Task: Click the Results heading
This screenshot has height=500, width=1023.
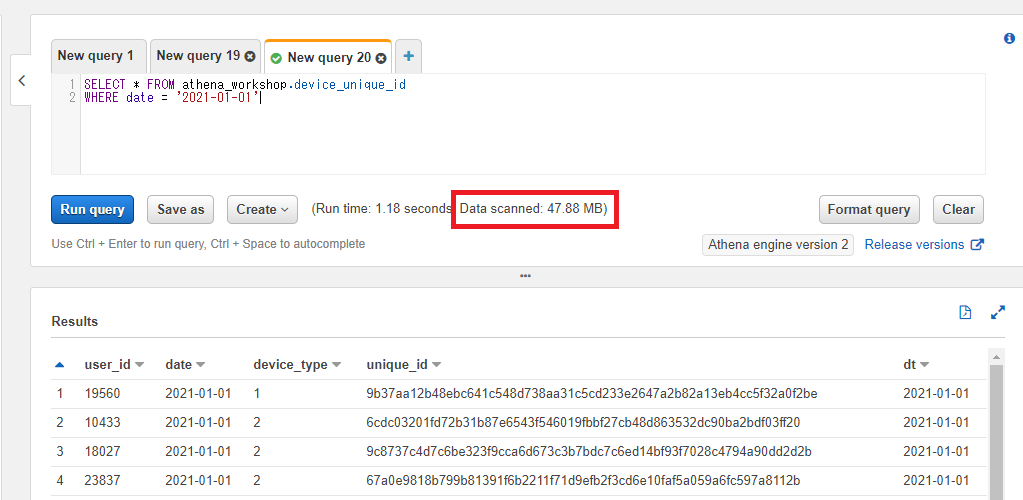Action: pyautogui.click(x=75, y=322)
